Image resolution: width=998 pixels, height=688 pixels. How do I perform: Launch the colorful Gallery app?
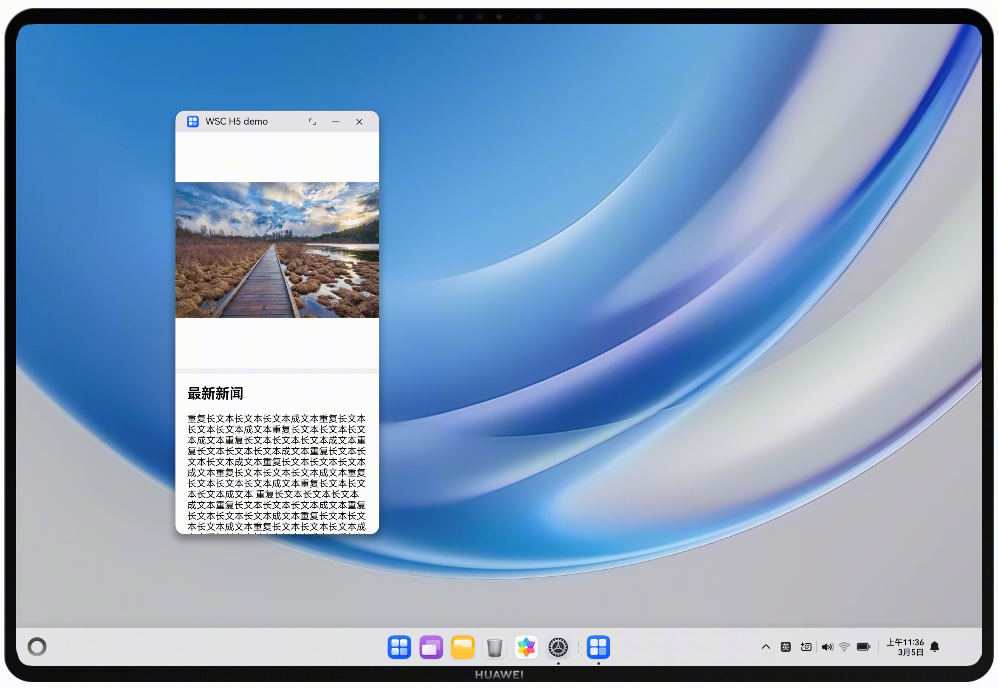coord(526,647)
